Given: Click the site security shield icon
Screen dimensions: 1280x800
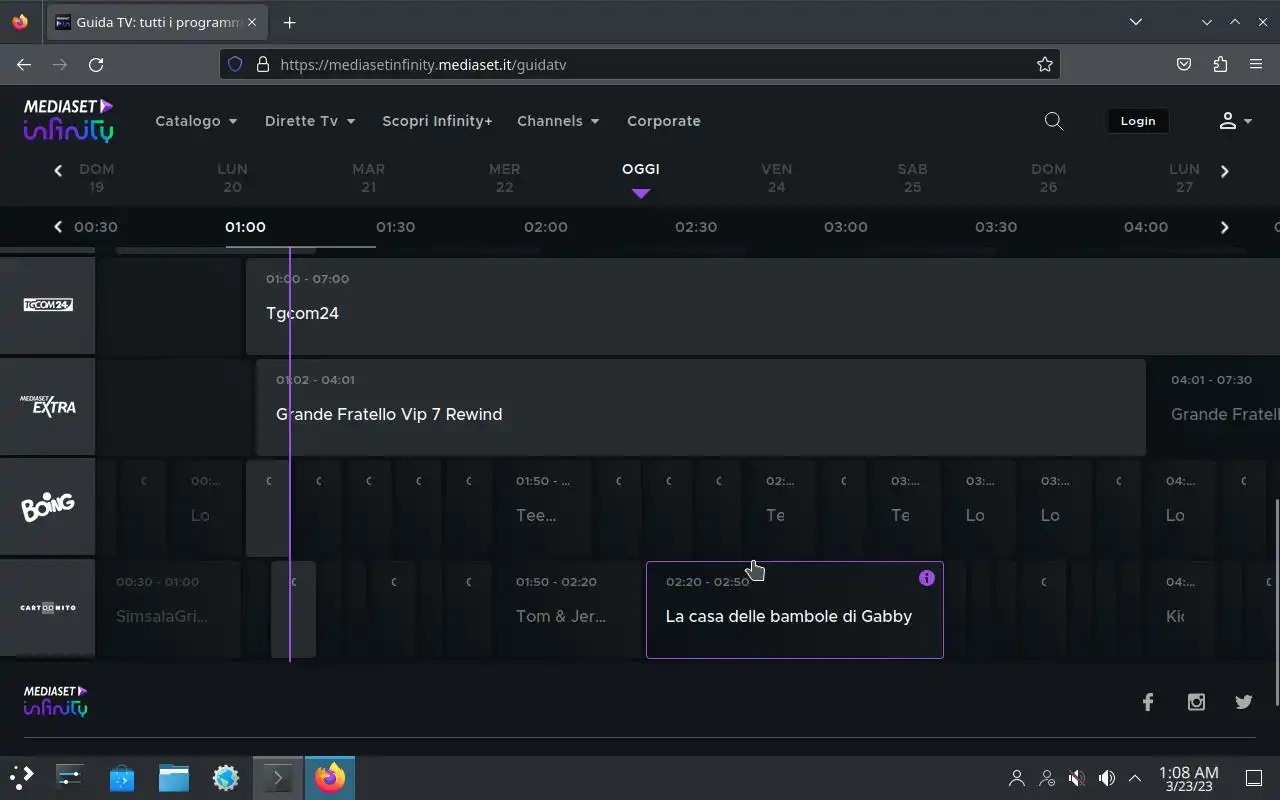Looking at the screenshot, I should click(x=235, y=64).
